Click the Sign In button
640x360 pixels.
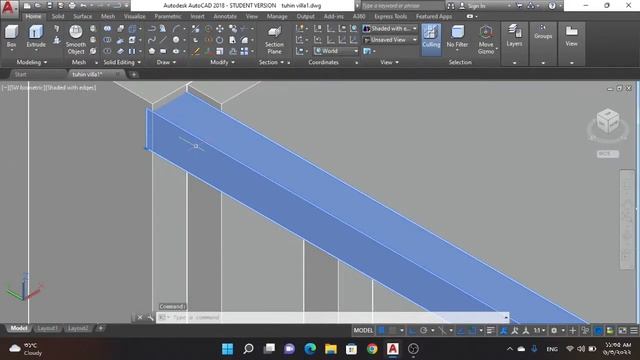(473, 6)
